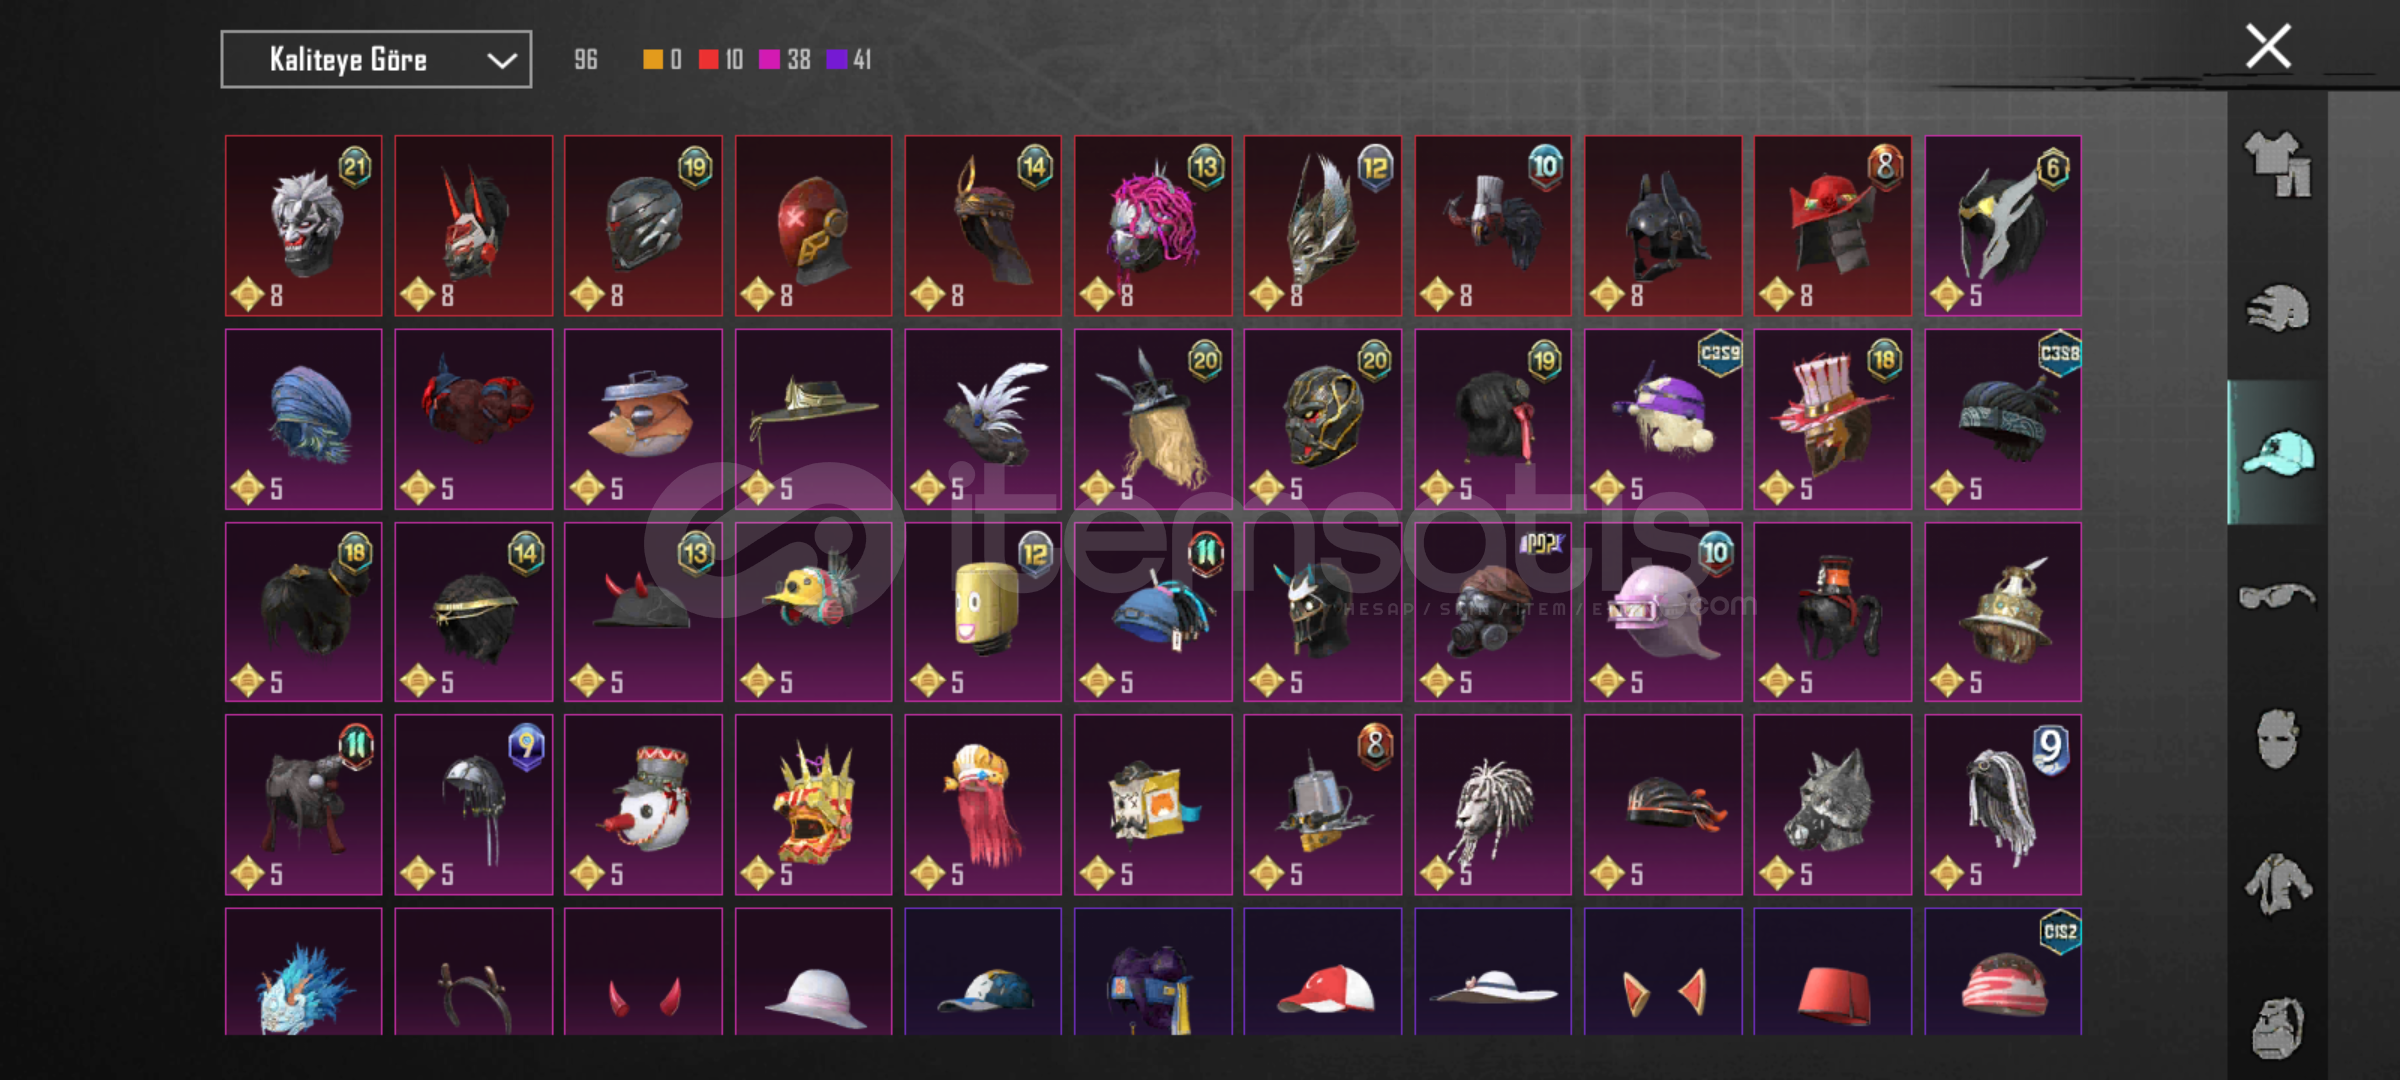Close the inventory with the X icon
2400x1080 pixels.
2268,46
